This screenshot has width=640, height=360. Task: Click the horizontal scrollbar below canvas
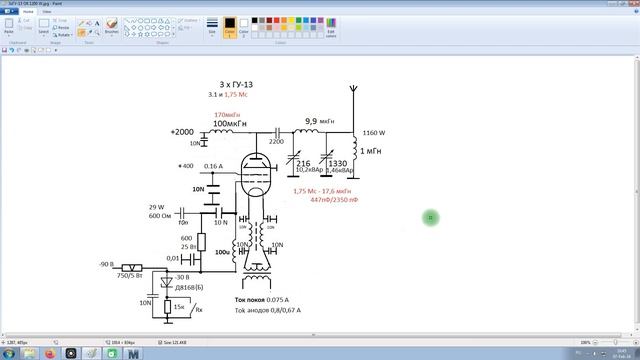(x=314, y=335)
